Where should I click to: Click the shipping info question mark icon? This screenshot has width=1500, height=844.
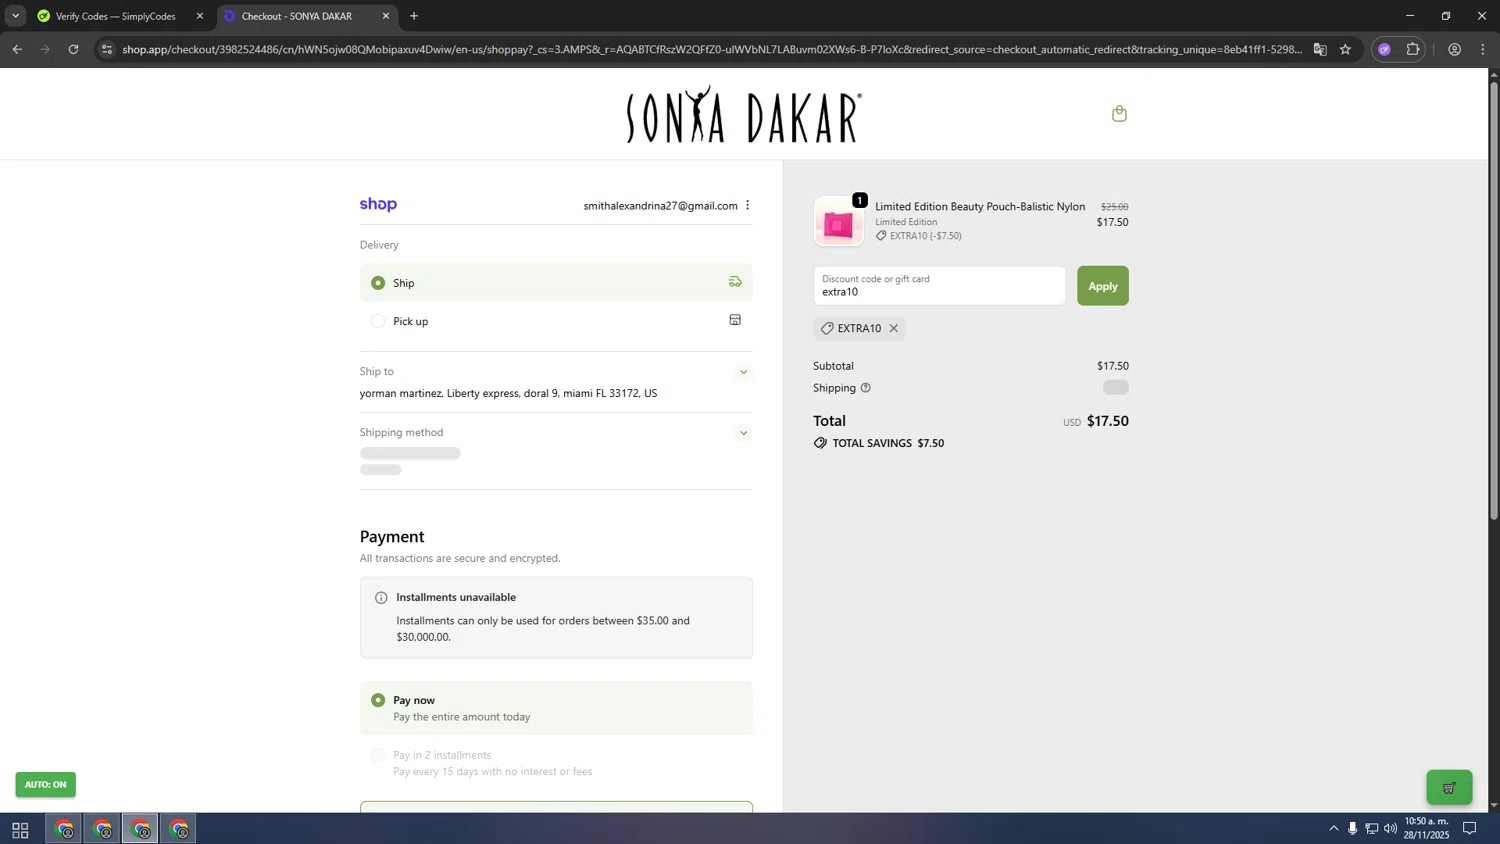pos(866,388)
